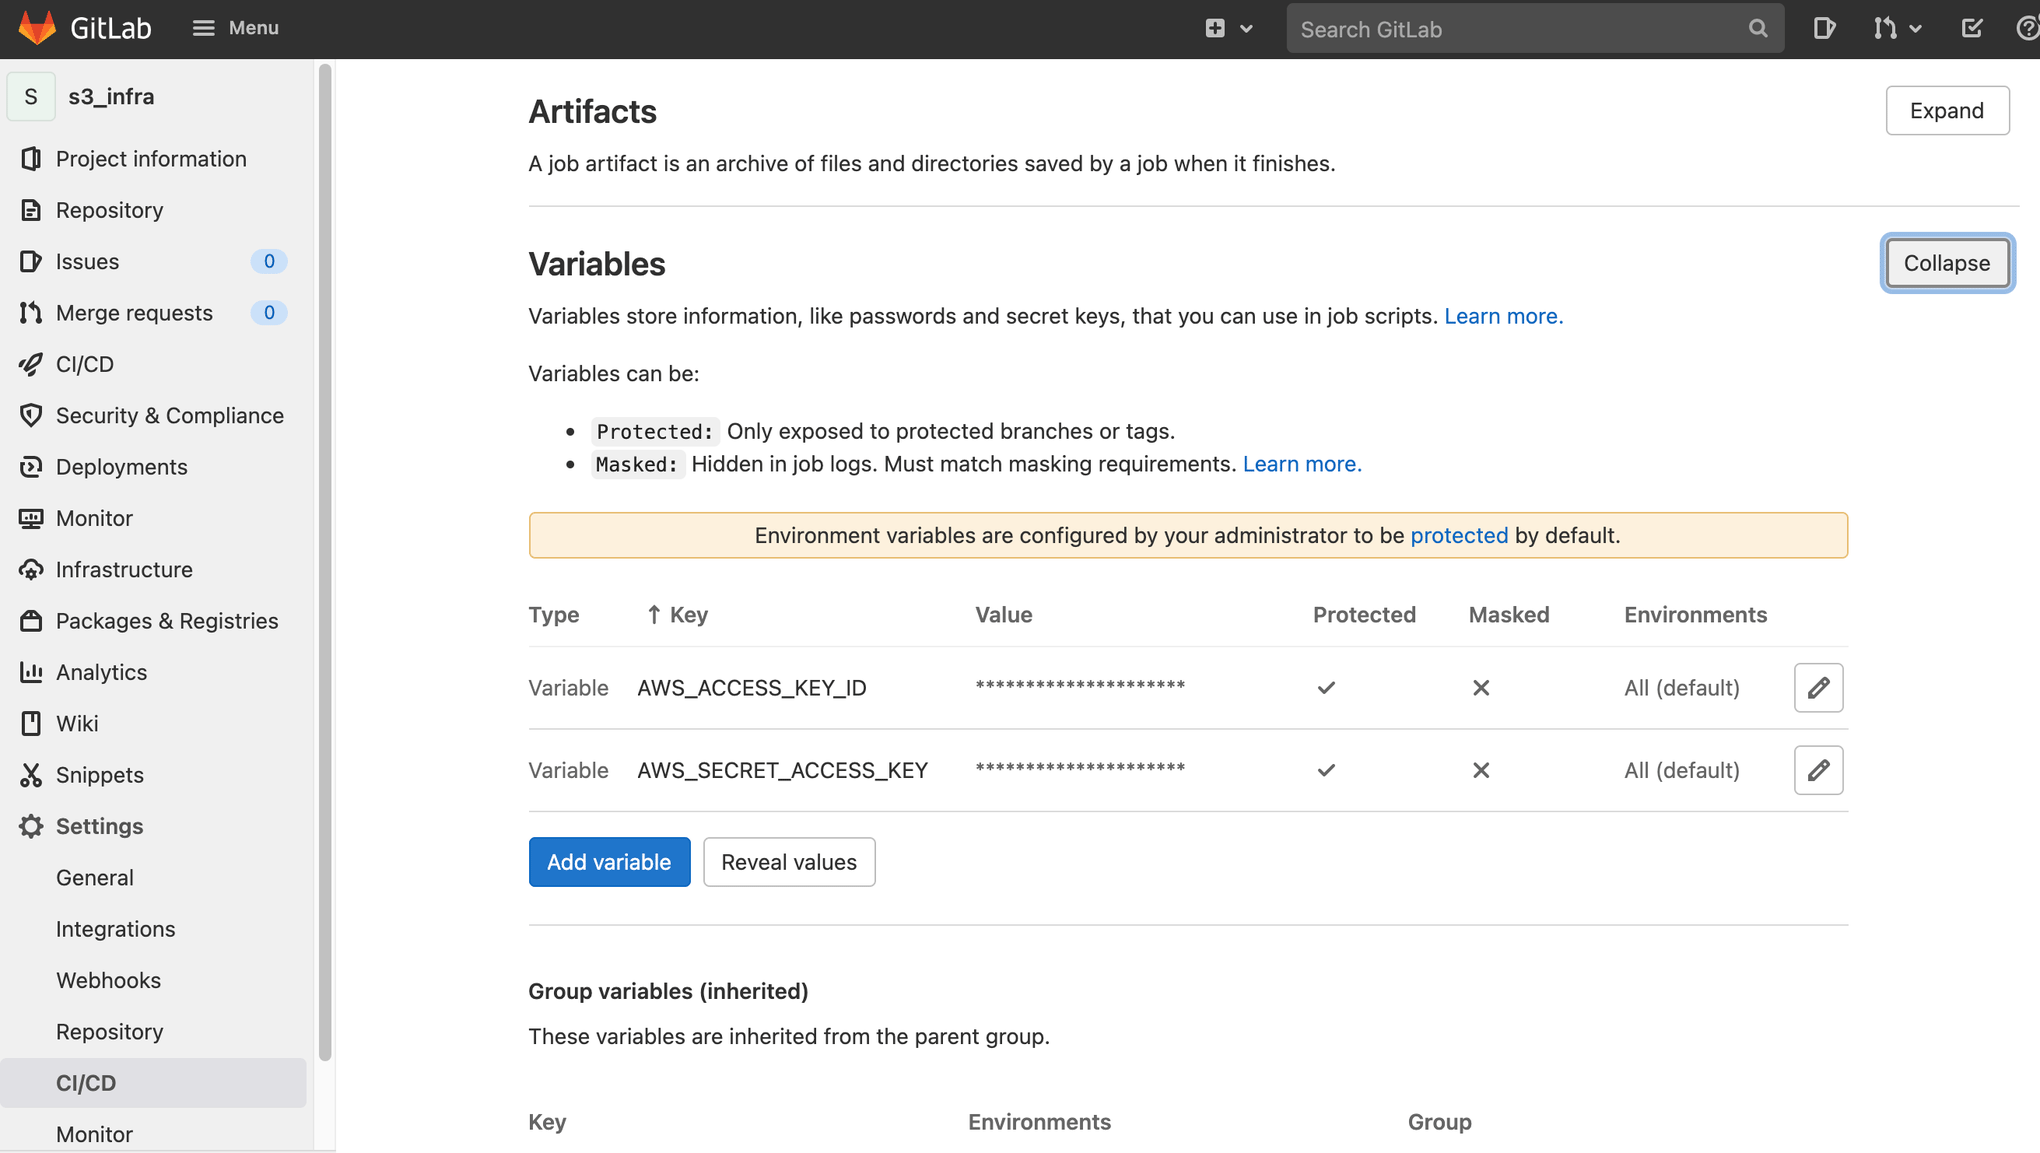Expand the Artifacts section
Image resolution: width=2040 pixels, height=1153 pixels.
pyautogui.click(x=1948, y=109)
